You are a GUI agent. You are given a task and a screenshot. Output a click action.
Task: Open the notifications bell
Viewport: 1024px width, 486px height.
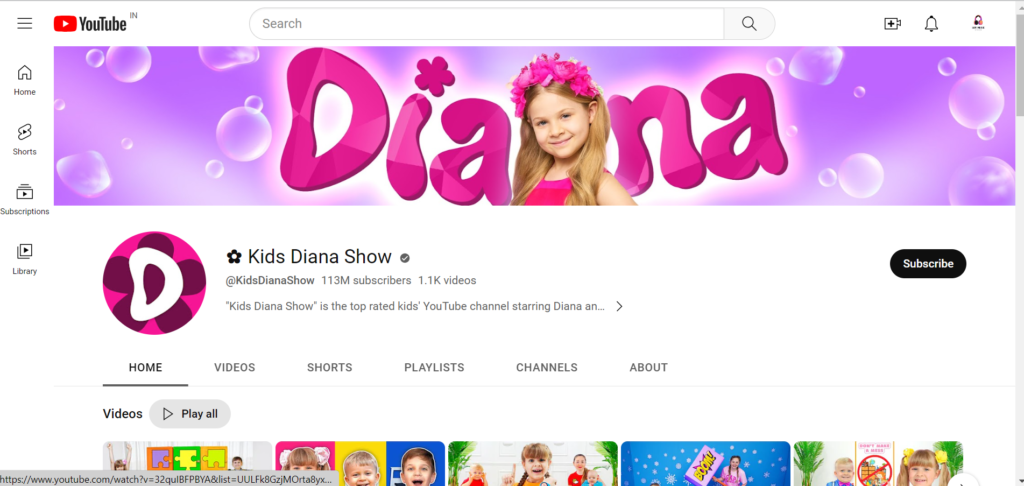pyautogui.click(x=931, y=24)
